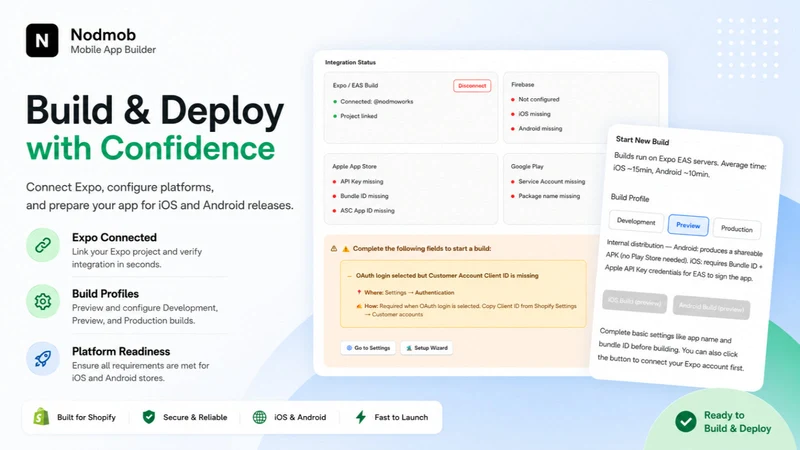This screenshot has width=800, height=450.
Task: Click the "Connected: @nodmoworks" status
Action: click(x=377, y=102)
